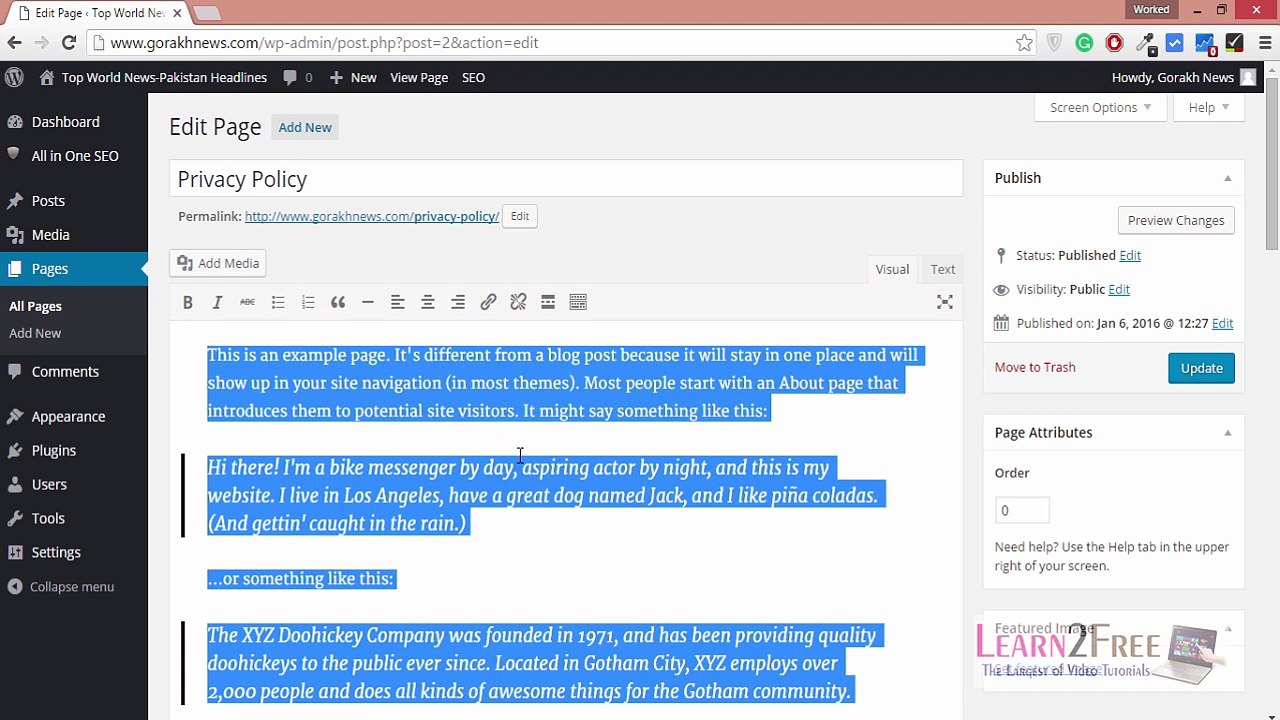The image size is (1280, 720).
Task: Align text right
Action: (x=458, y=302)
